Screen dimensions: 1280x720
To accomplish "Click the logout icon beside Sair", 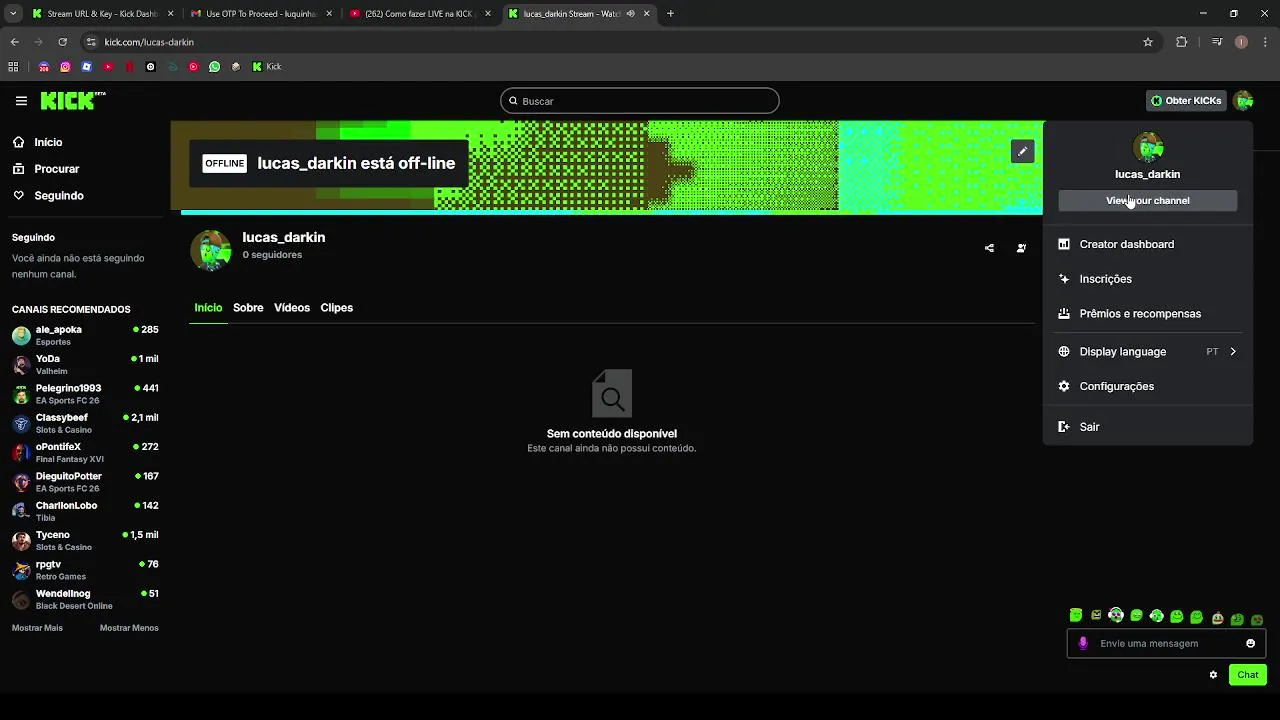I will (x=1064, y=427).
